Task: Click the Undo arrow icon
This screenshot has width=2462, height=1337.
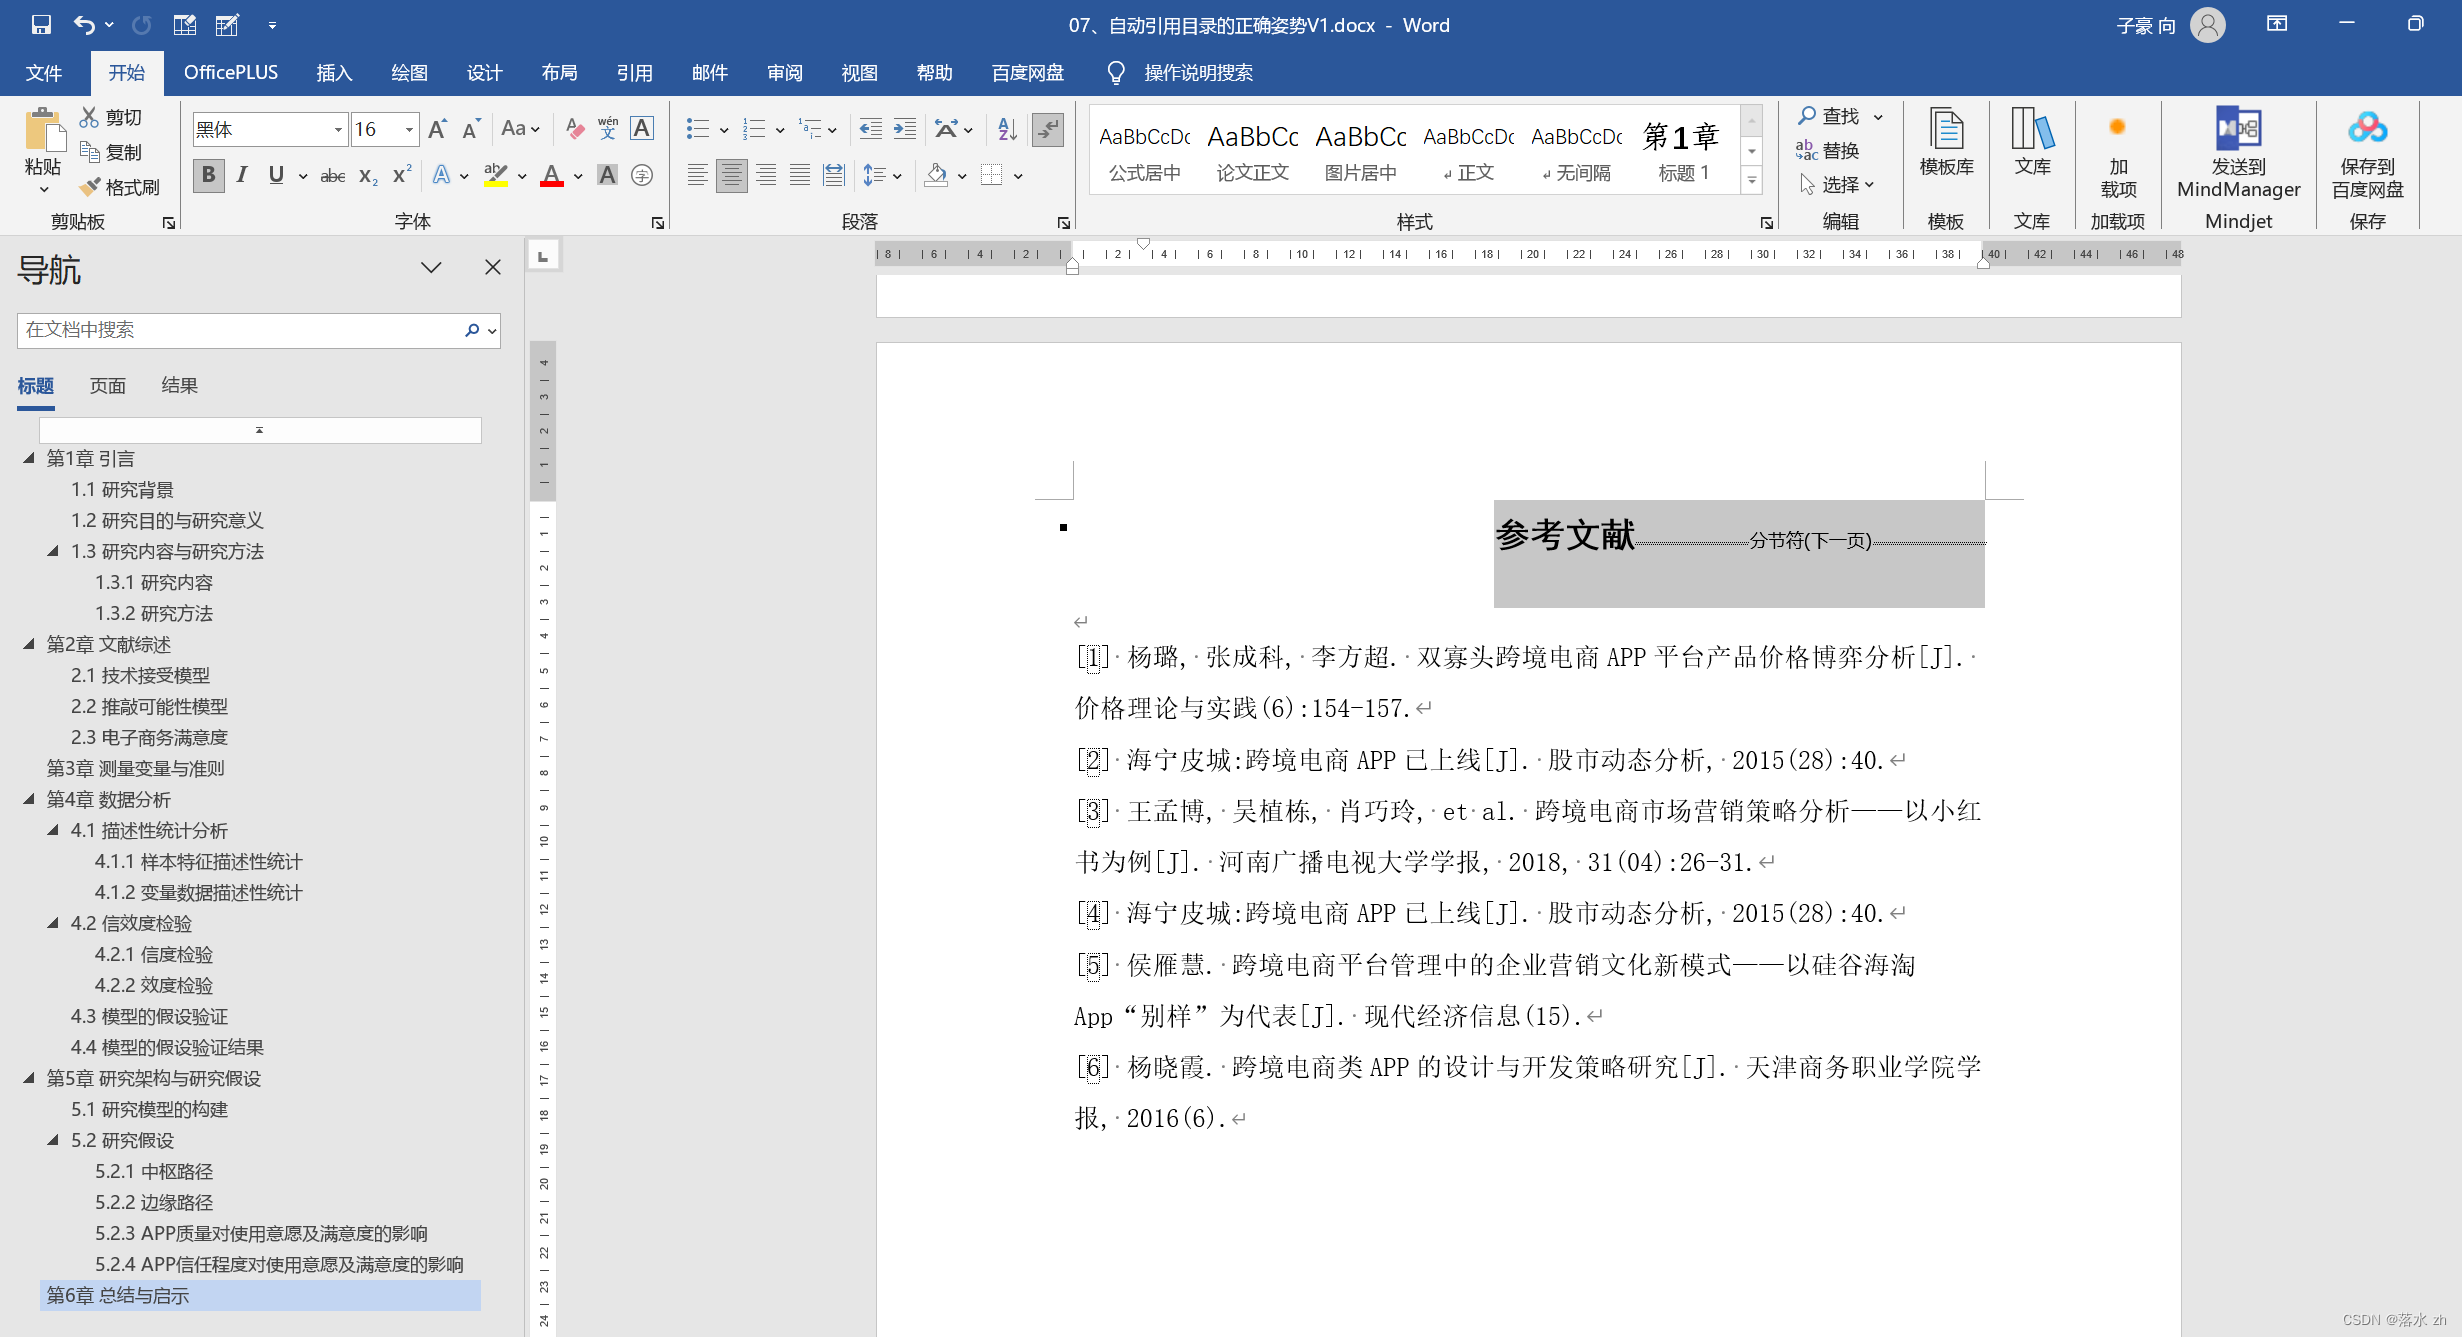Action: (84, 25)
